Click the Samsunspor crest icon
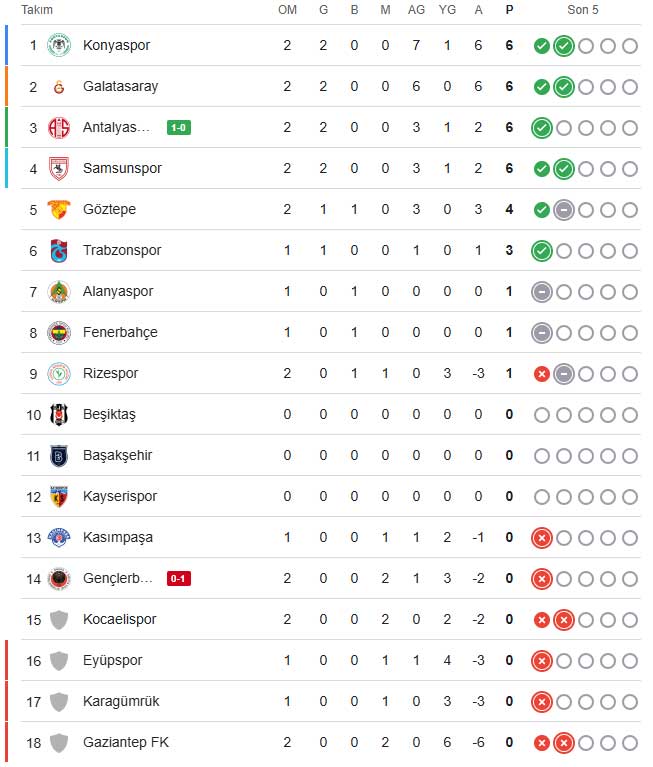Image resolution: width=653 pixels, height=767 pixels. pos(60,168)
